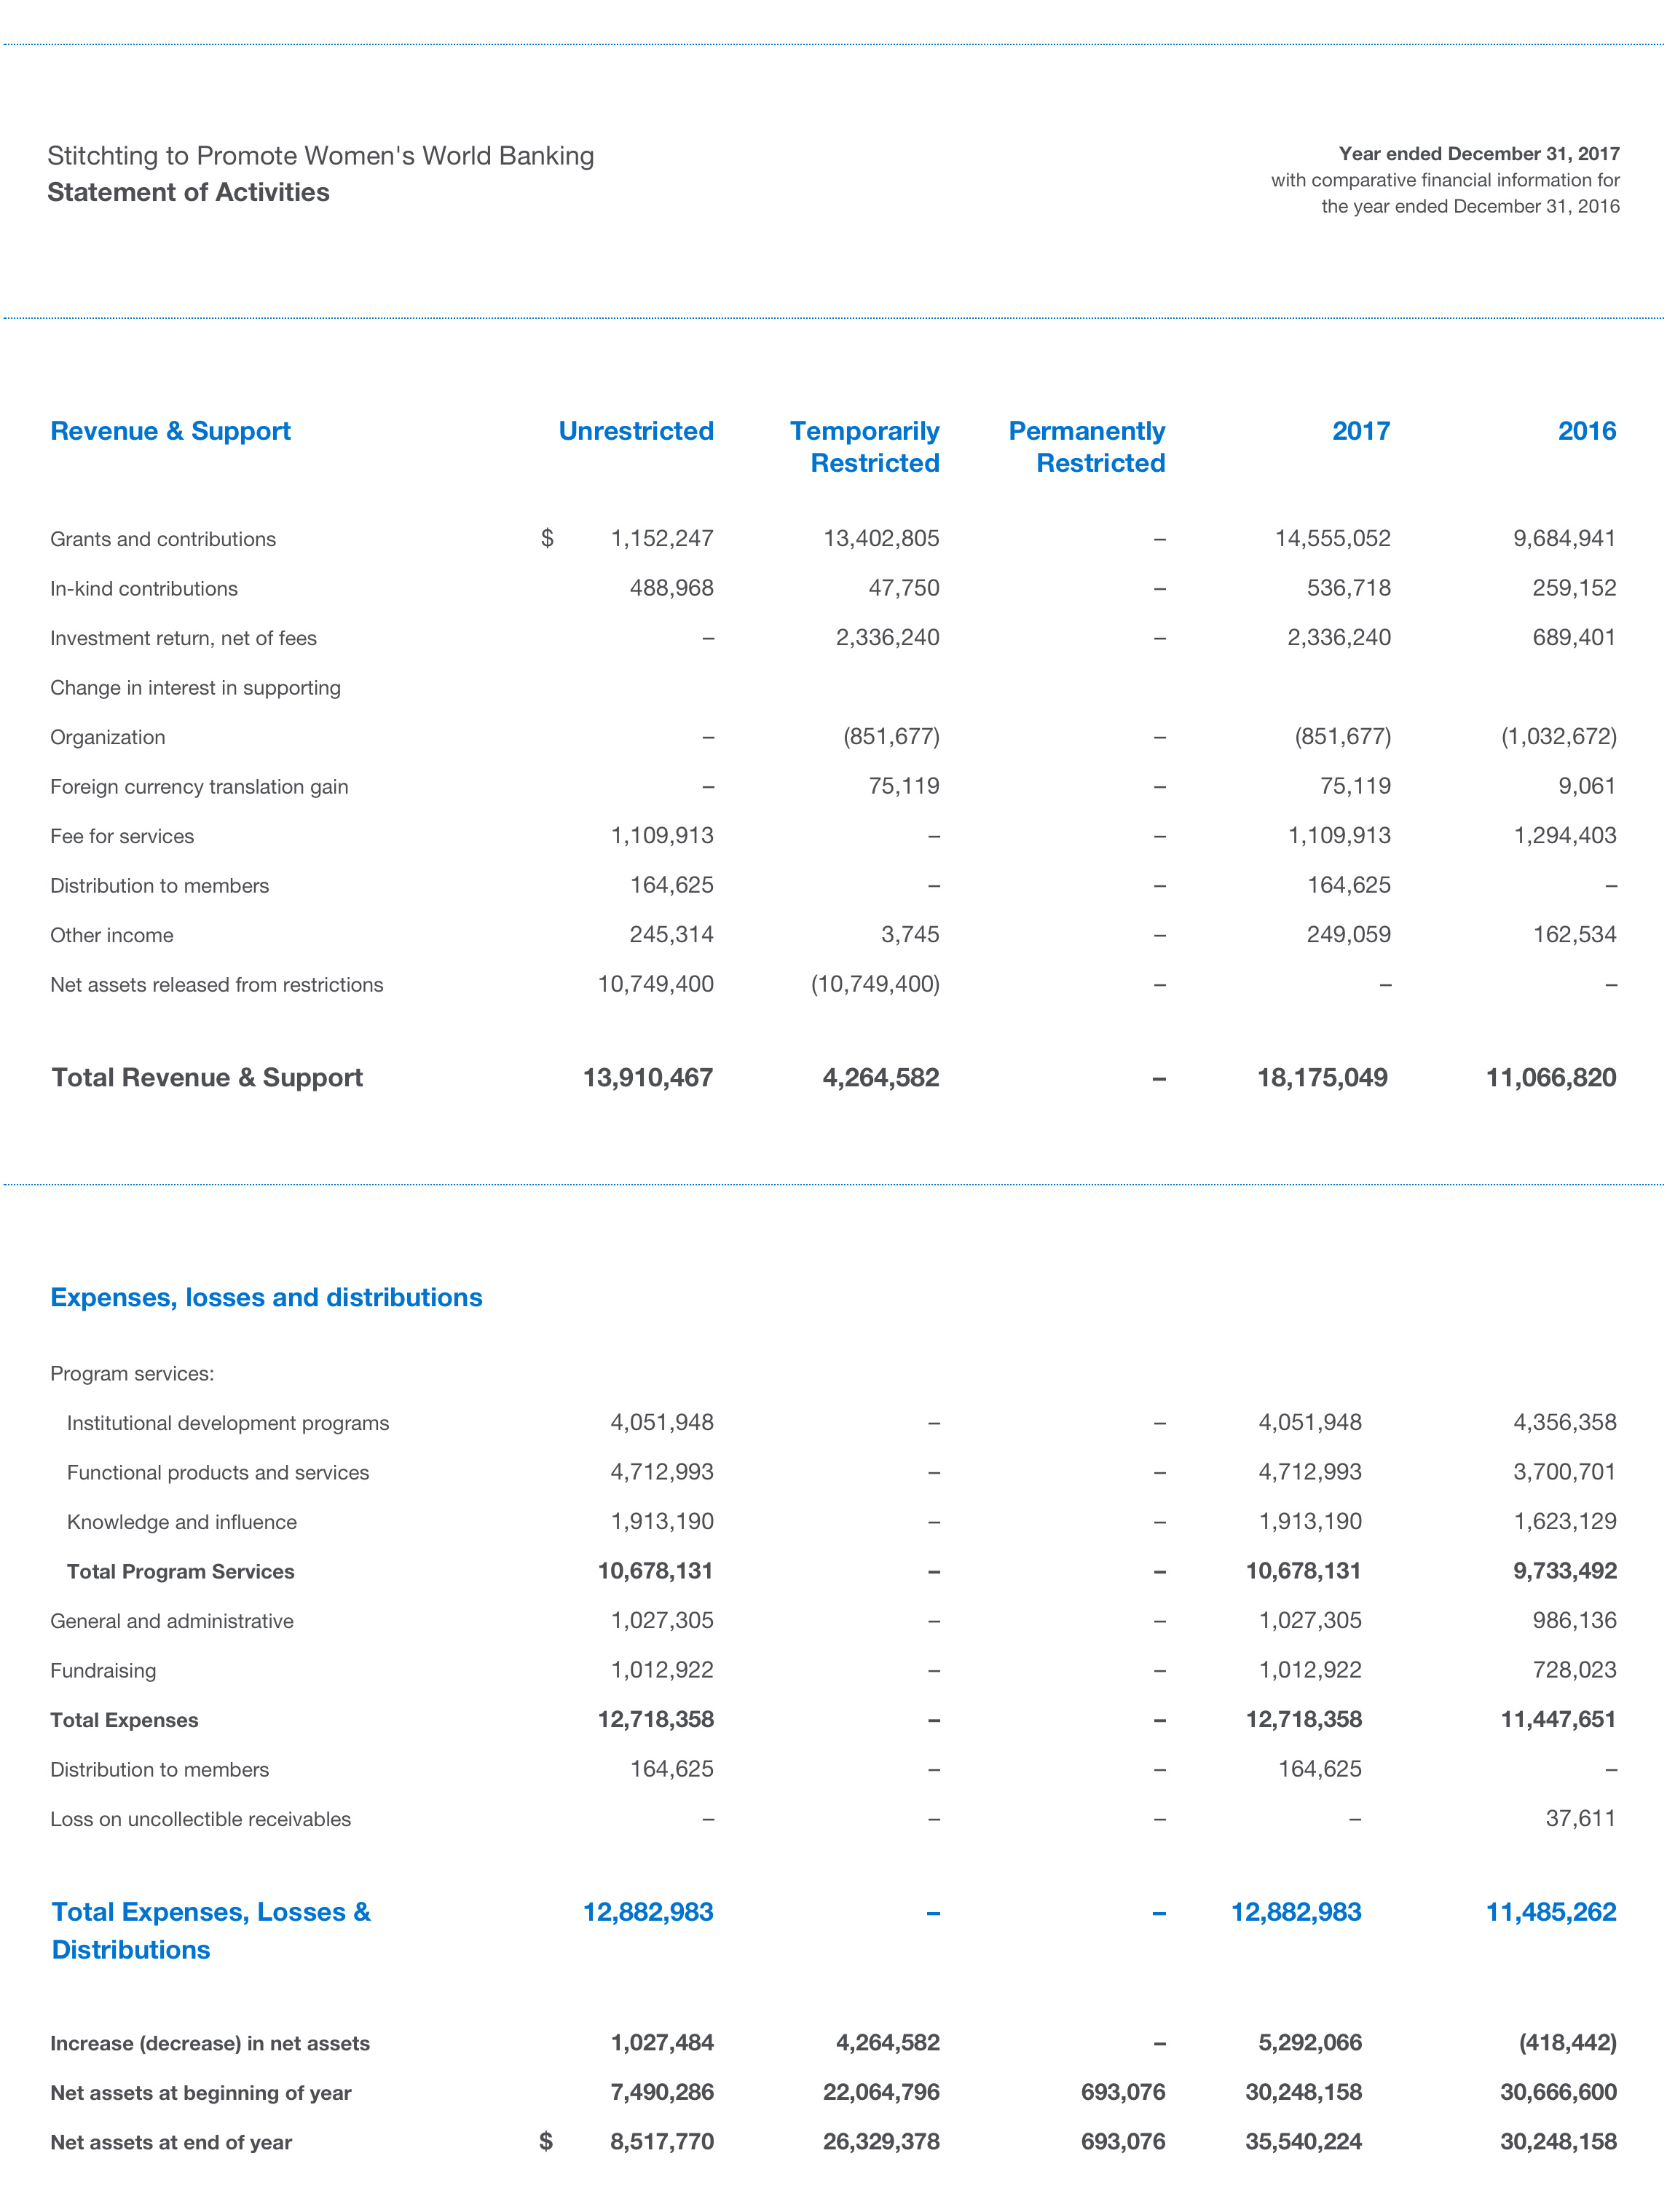Click Investment return, net of fees label

[183, 638]
